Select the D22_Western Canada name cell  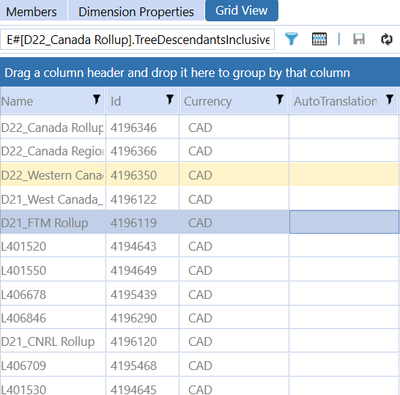[x=53, y=175]
